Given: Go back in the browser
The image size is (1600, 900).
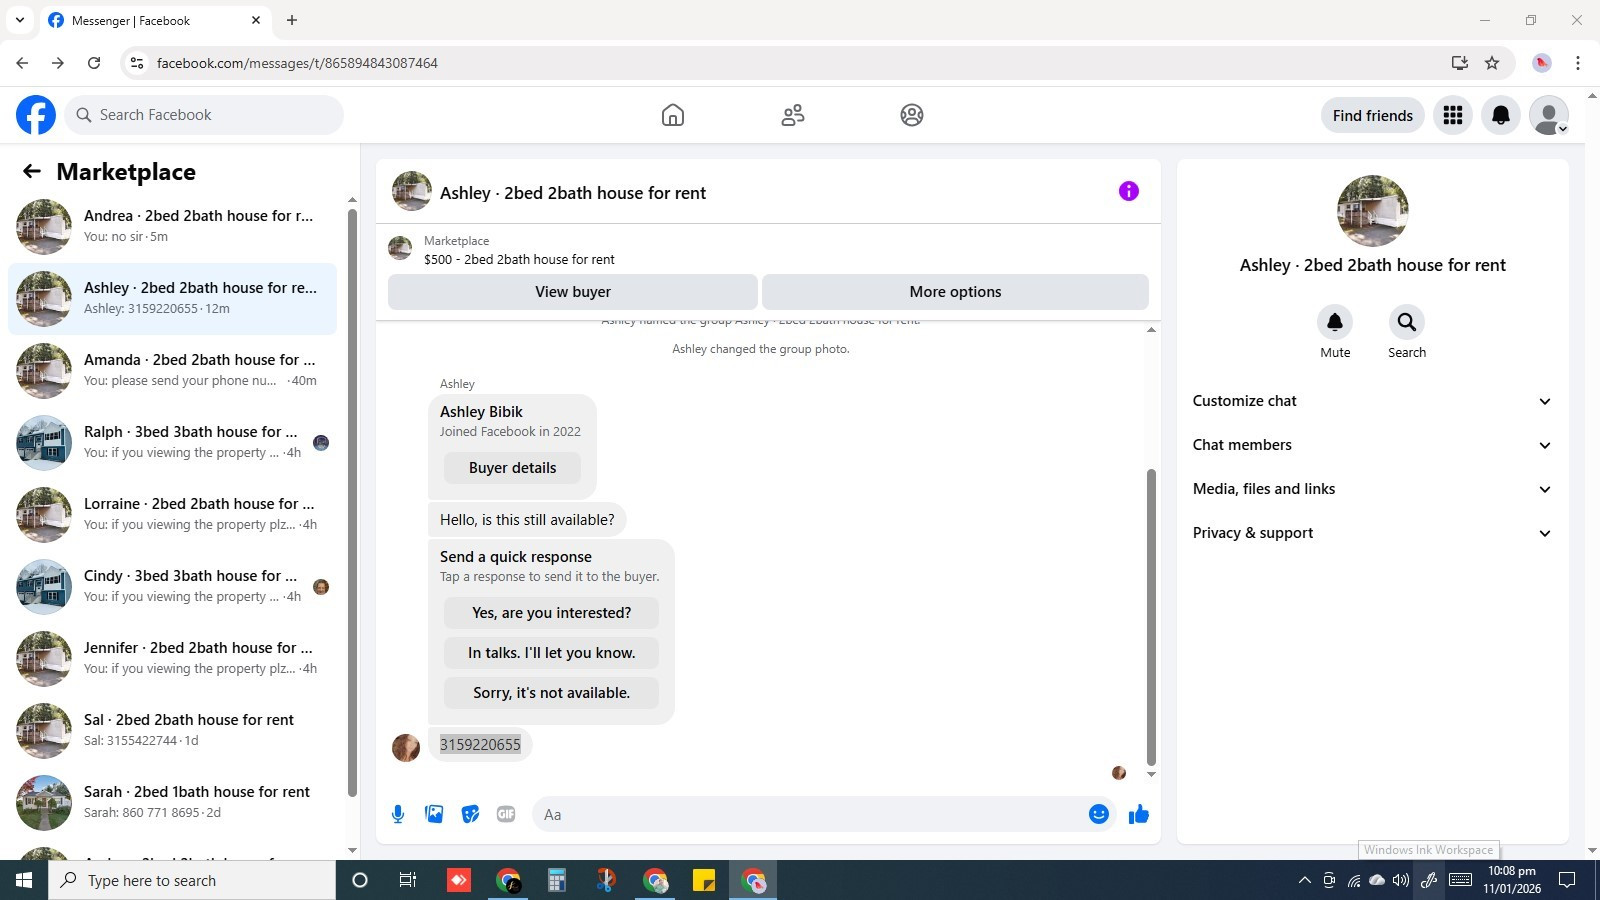Looking at the screenshot, I should [x=22, y=63].
